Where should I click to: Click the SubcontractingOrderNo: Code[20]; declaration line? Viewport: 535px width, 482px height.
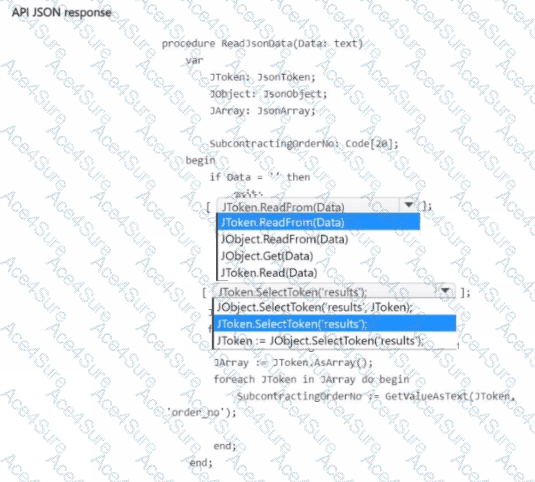pos(304,144)
